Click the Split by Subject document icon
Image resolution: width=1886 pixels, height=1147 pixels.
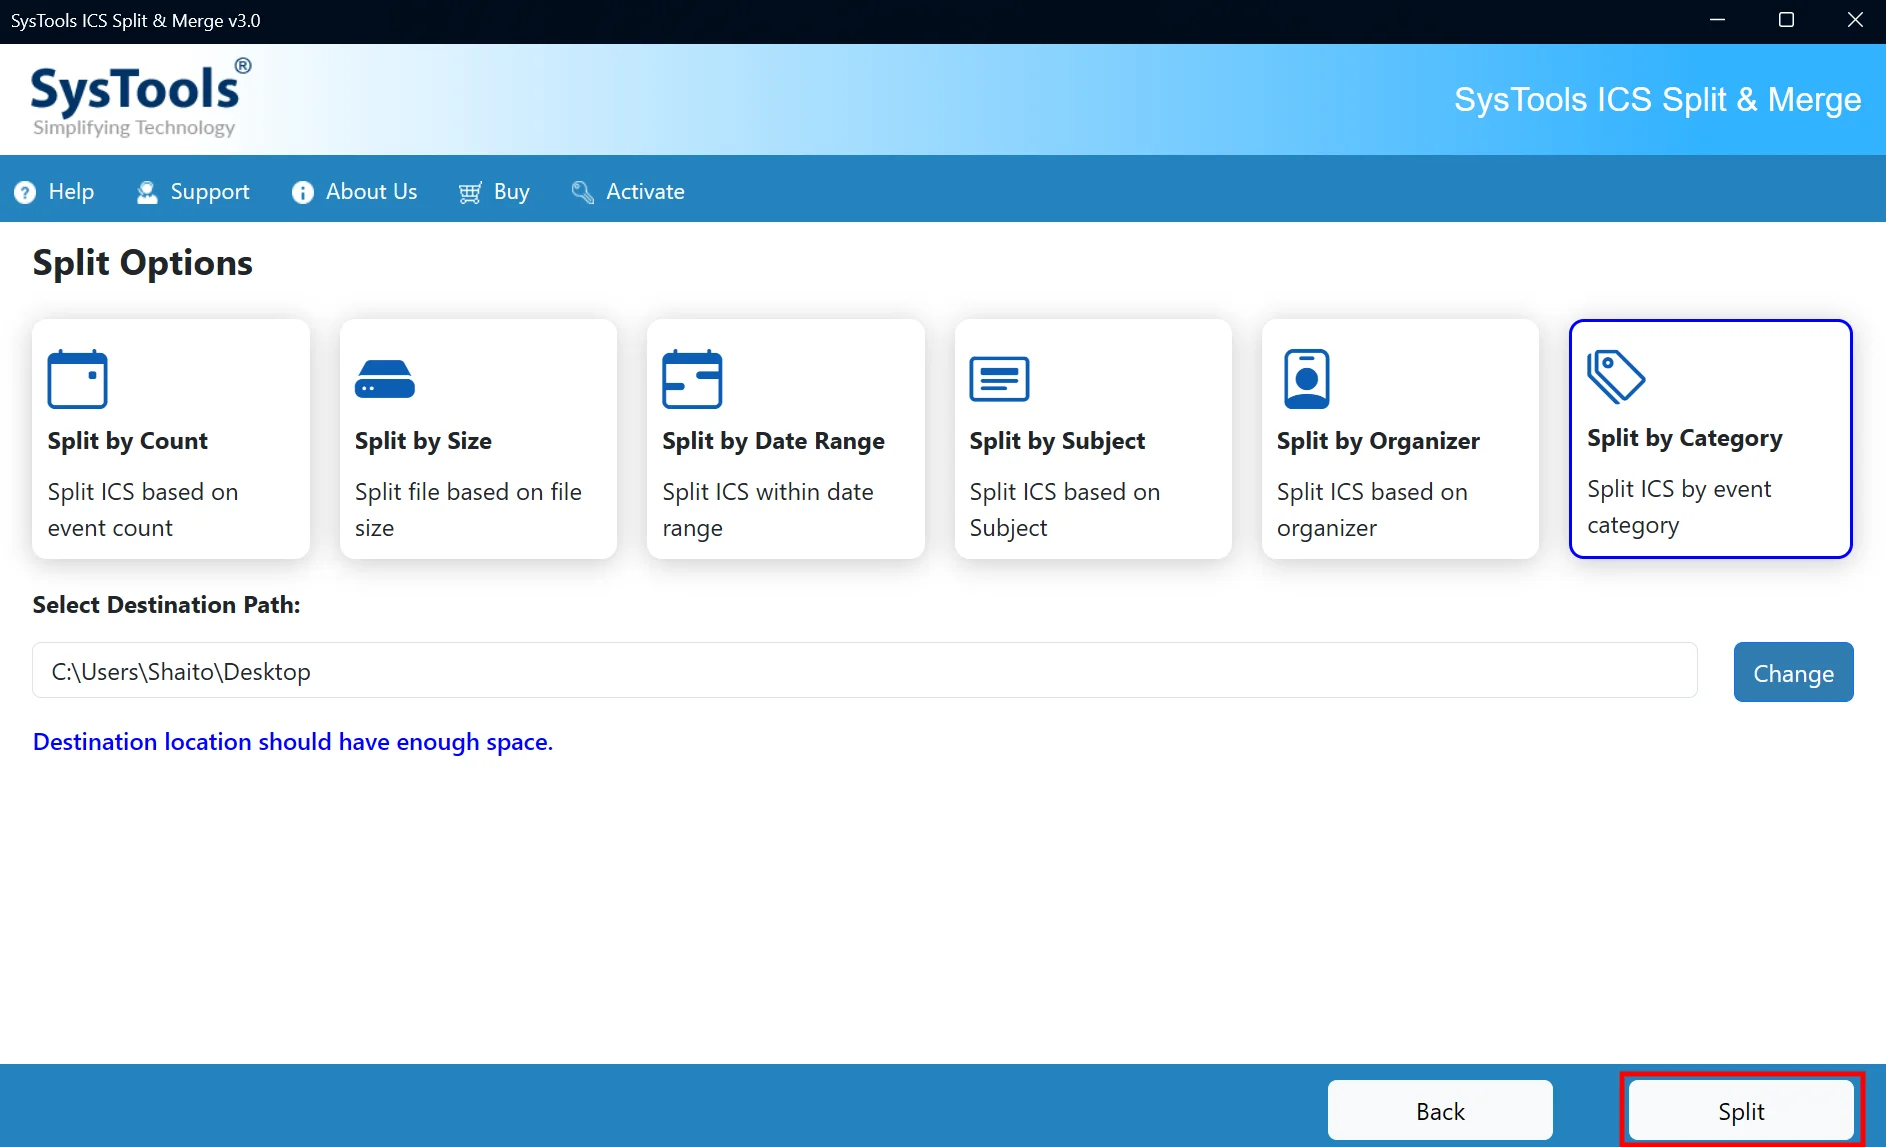(999, 379)
